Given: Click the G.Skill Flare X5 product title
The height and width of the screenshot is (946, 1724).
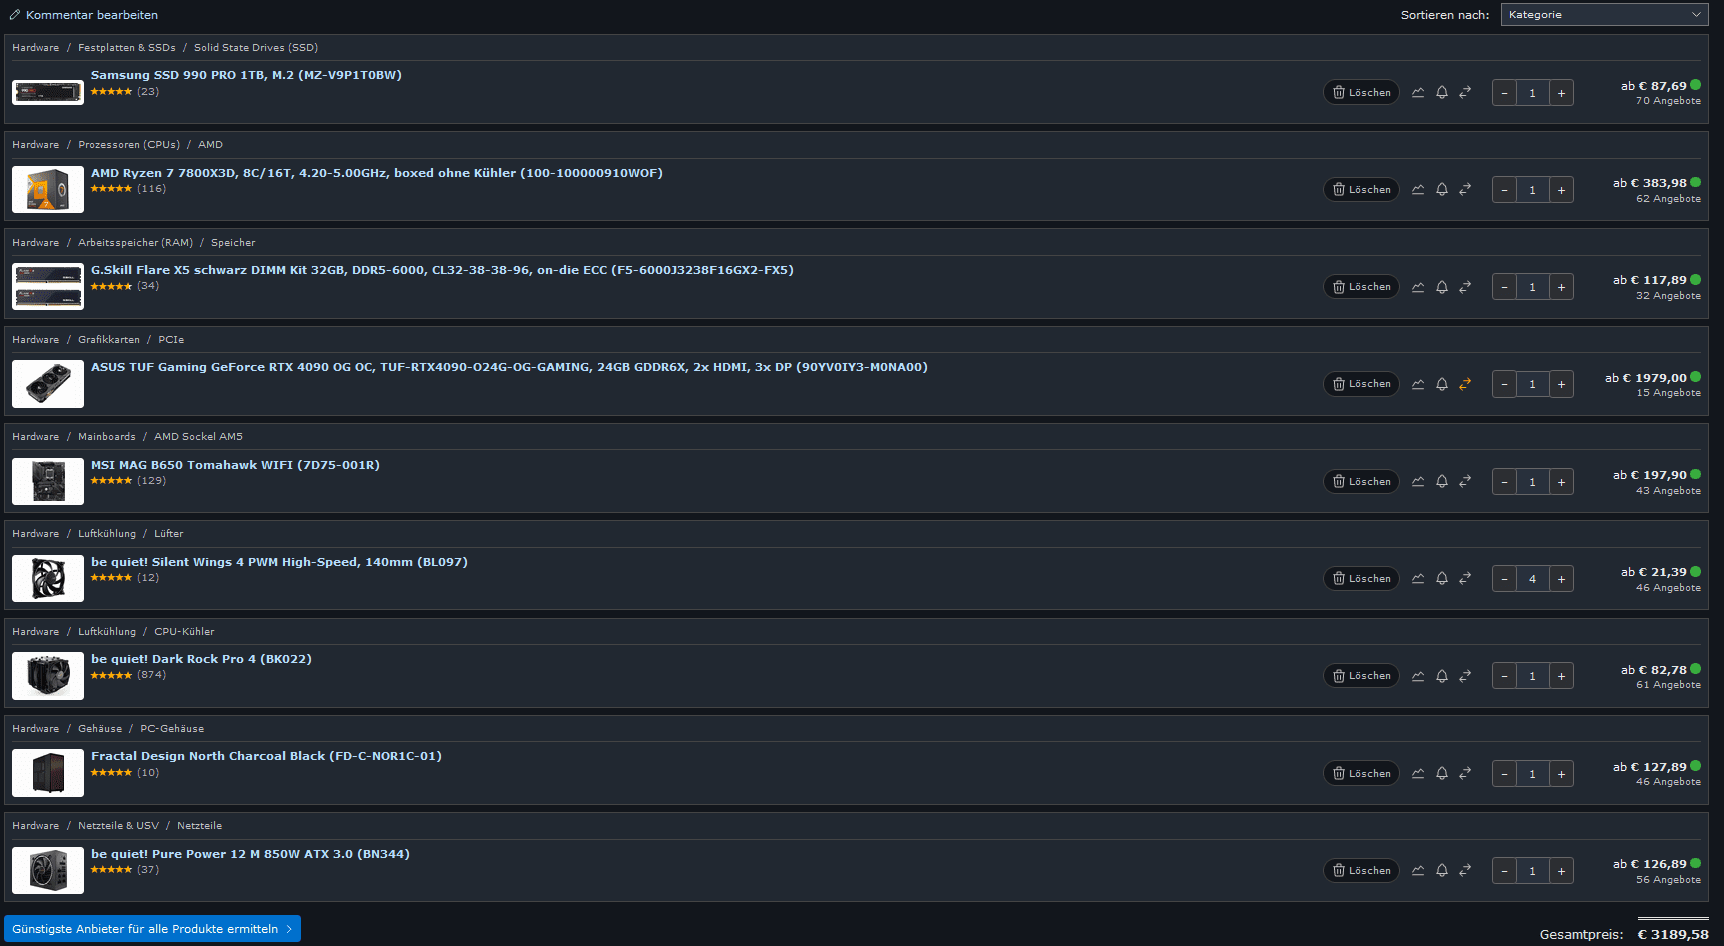Looking at the screenshot, I should [x=442, y=270].
